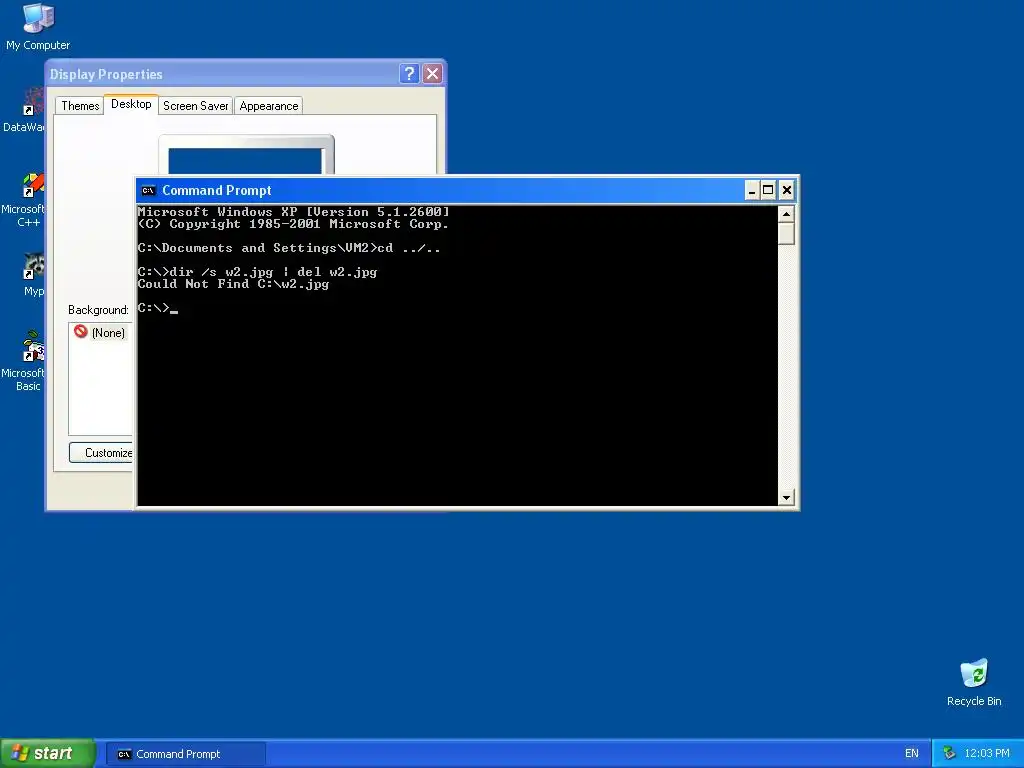
Task: Click the Command Prompt title text
Action: 216,191
